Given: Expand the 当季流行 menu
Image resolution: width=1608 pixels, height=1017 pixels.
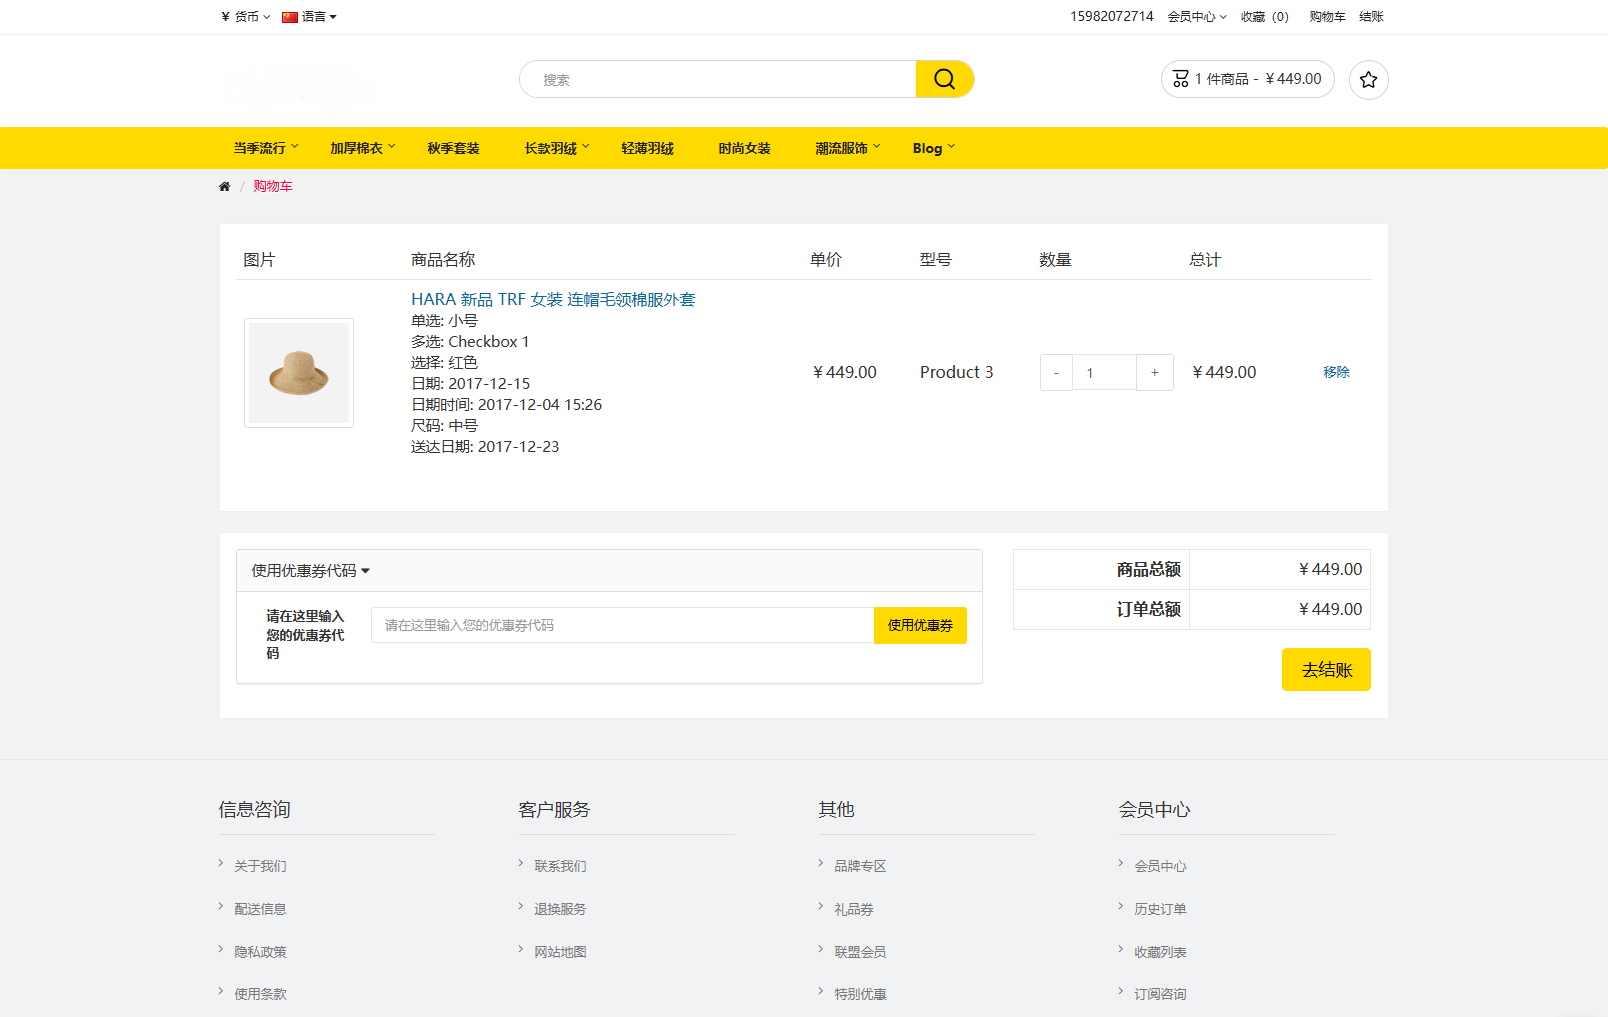Looking at the screenshot, I should pos(266,148).
